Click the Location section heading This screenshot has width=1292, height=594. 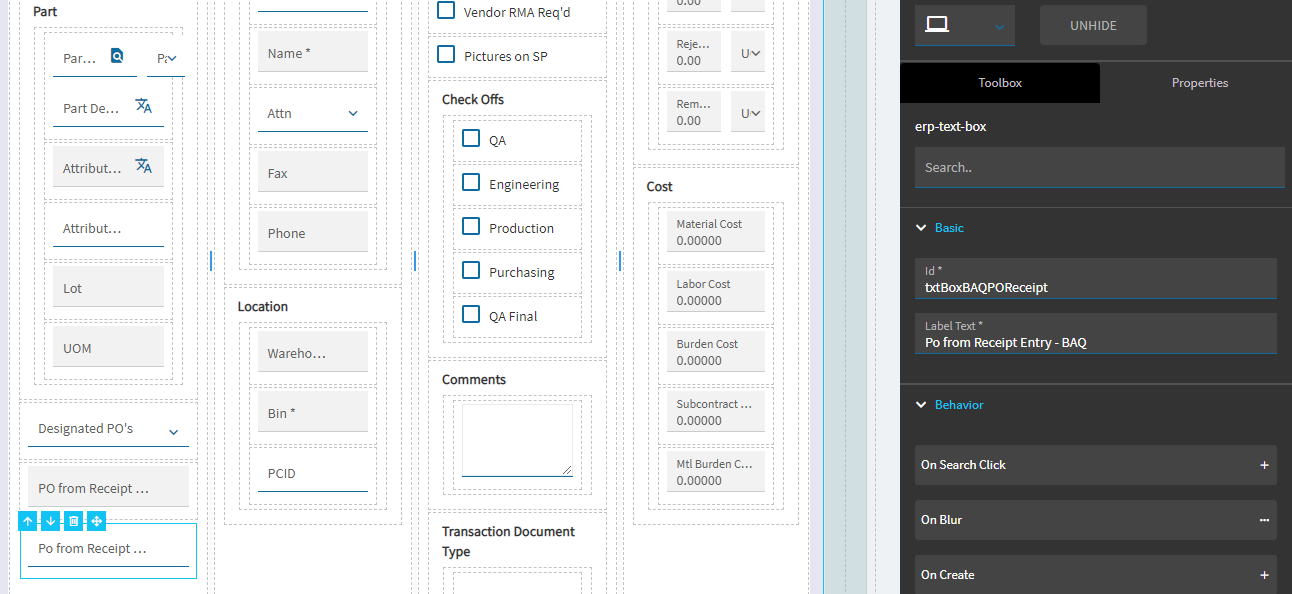click(263, 307)
